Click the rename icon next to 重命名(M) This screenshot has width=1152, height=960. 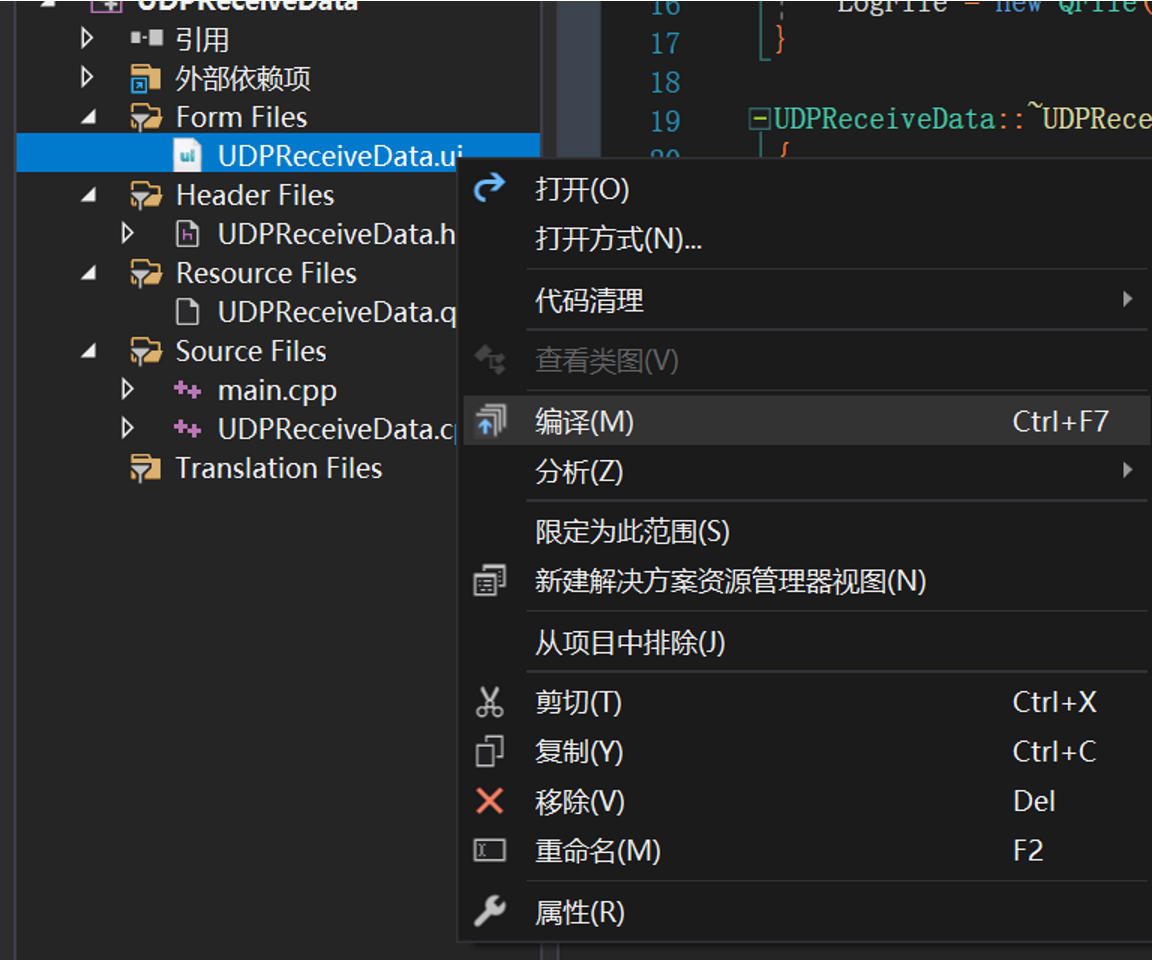tap(489, 851)
